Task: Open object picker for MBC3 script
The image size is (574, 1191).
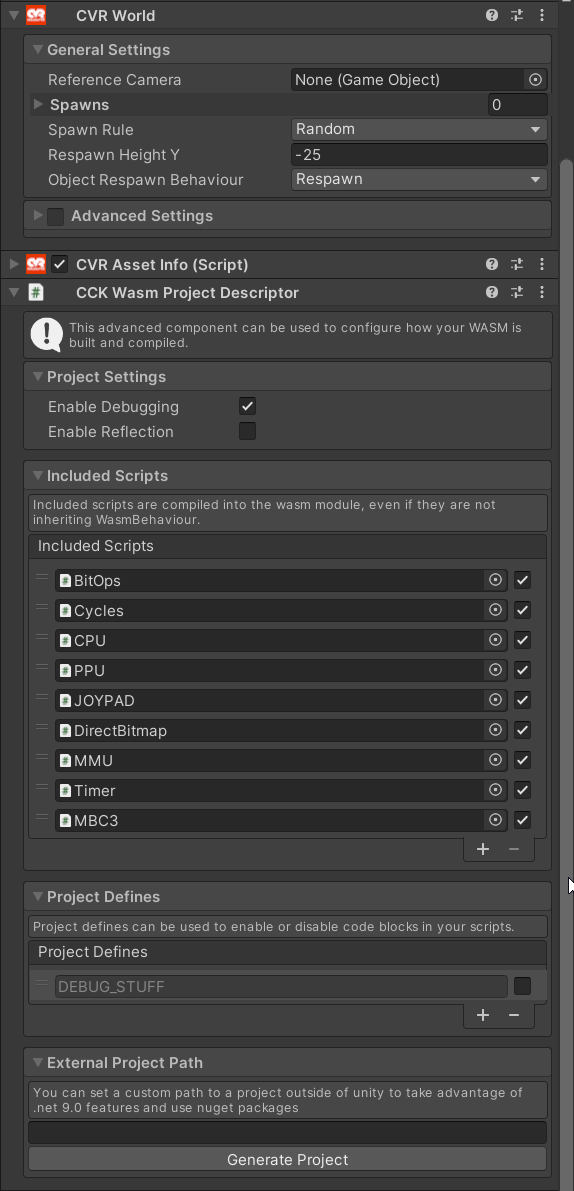Action: [495, 820]
